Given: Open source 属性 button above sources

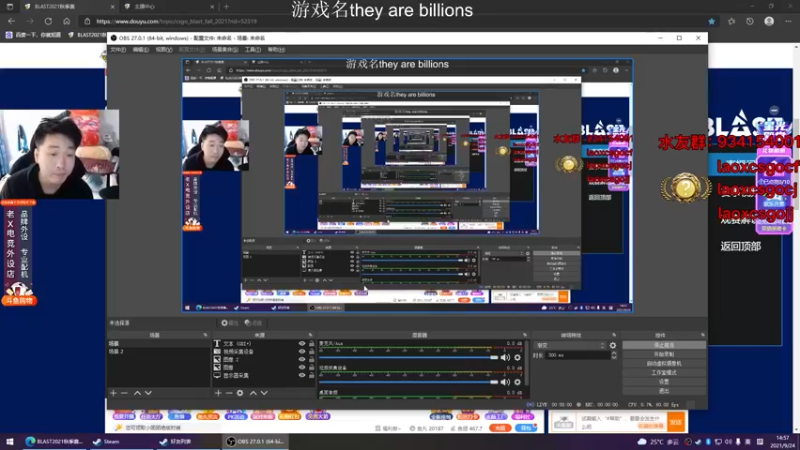Looking at the screenshot, I should coord(230,323).
